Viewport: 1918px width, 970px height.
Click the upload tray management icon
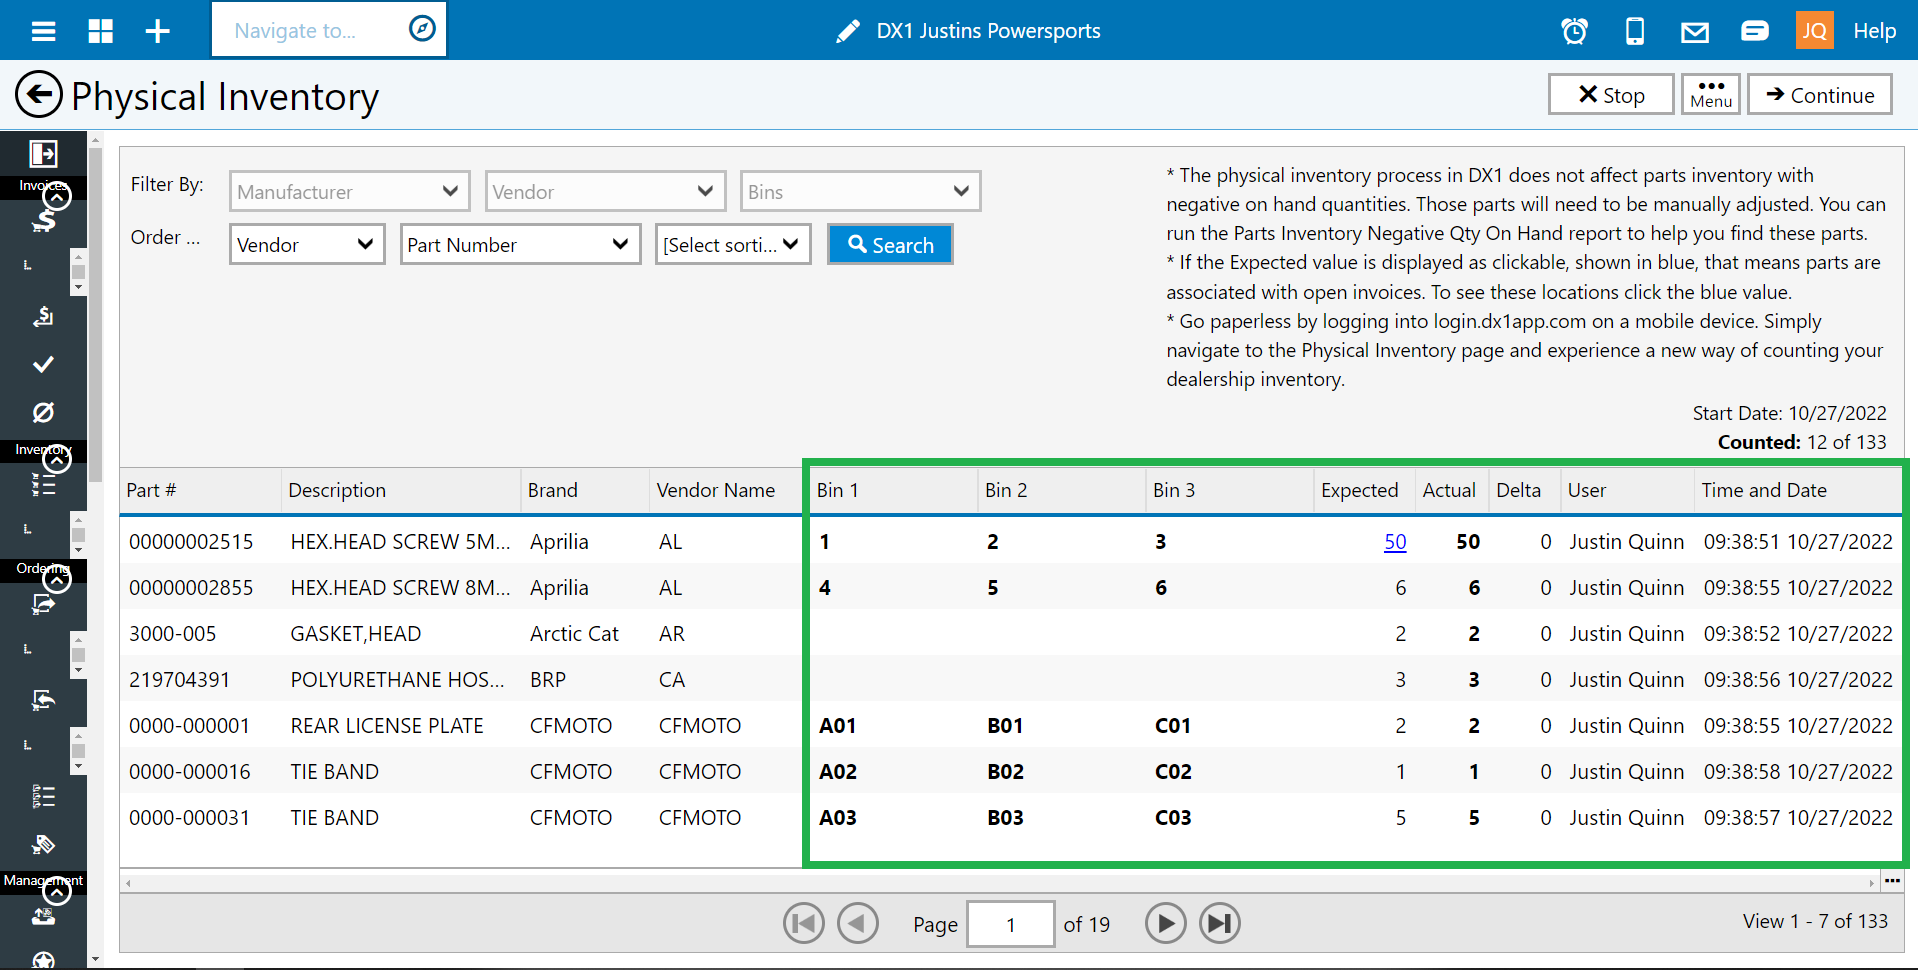(43, 916)
